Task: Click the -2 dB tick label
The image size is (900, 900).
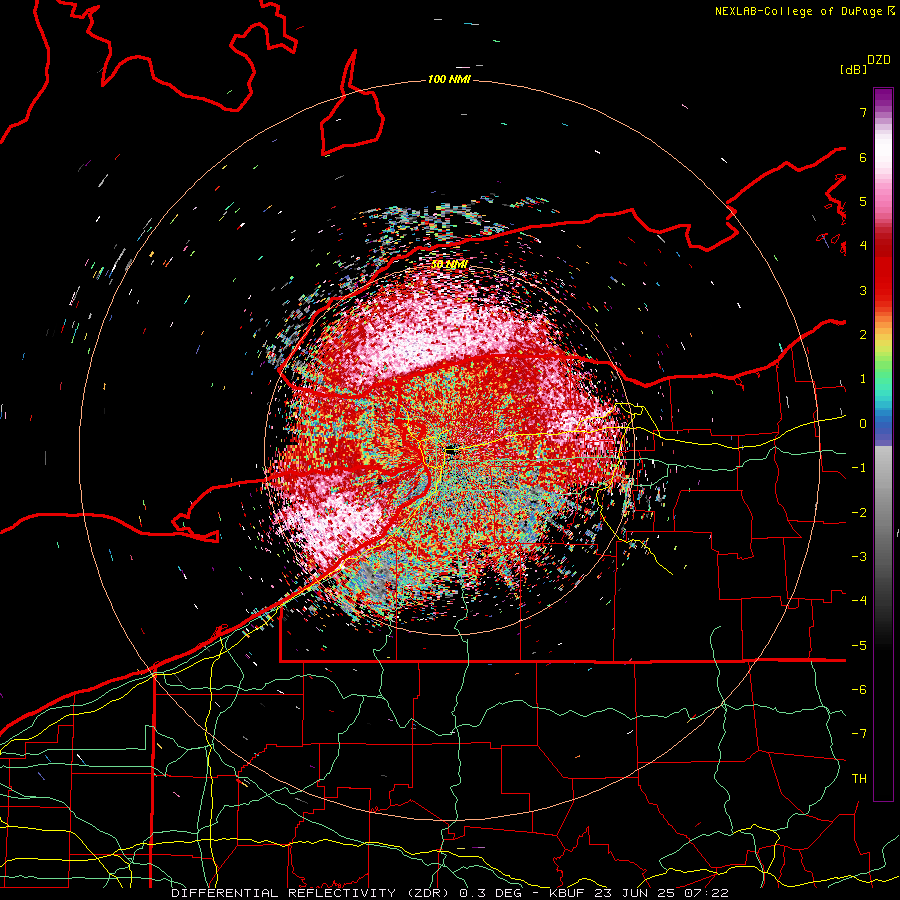Action: coord(859,513)
